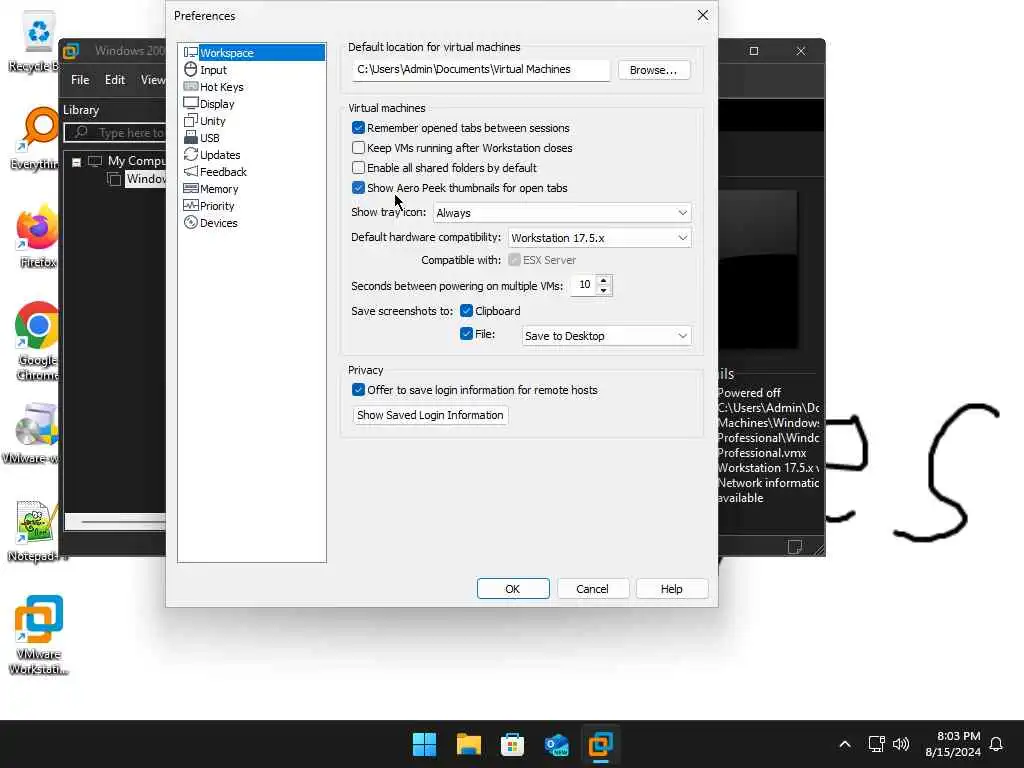1024x768 pixels.
Task: Open the VMware Workstation desktop shortcut
Action: [x=39, y=635]
